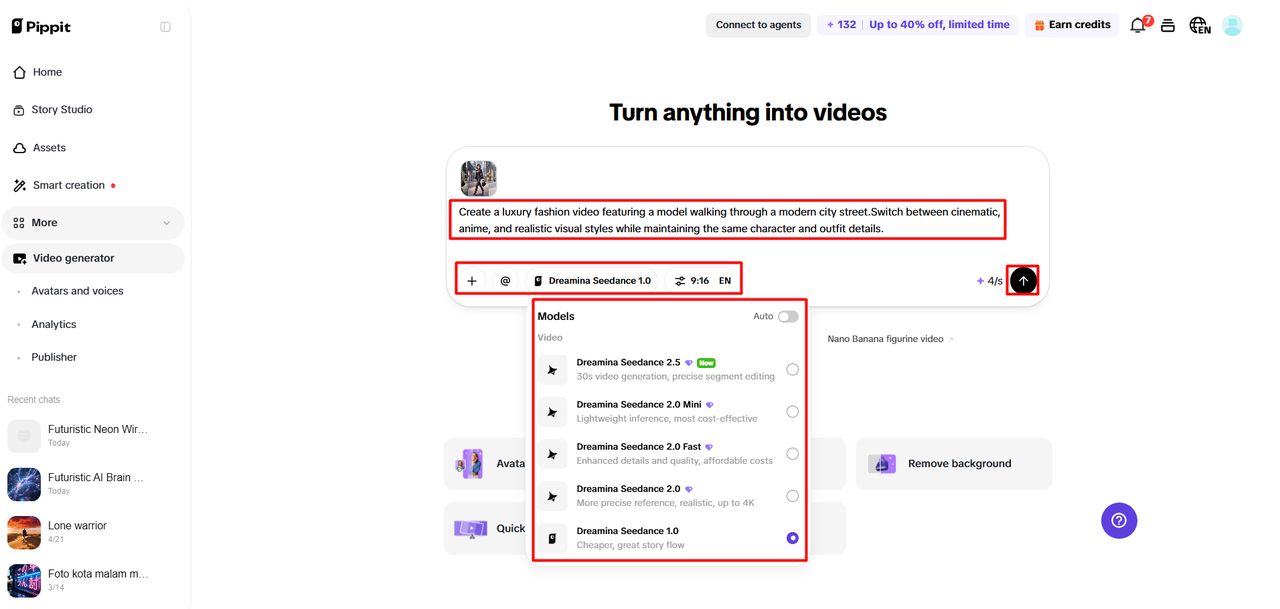Click the diamond icon beside Seedance 2.0 Mini
This screenshot has height=609, width=1280.
click(x=710, y=405)
